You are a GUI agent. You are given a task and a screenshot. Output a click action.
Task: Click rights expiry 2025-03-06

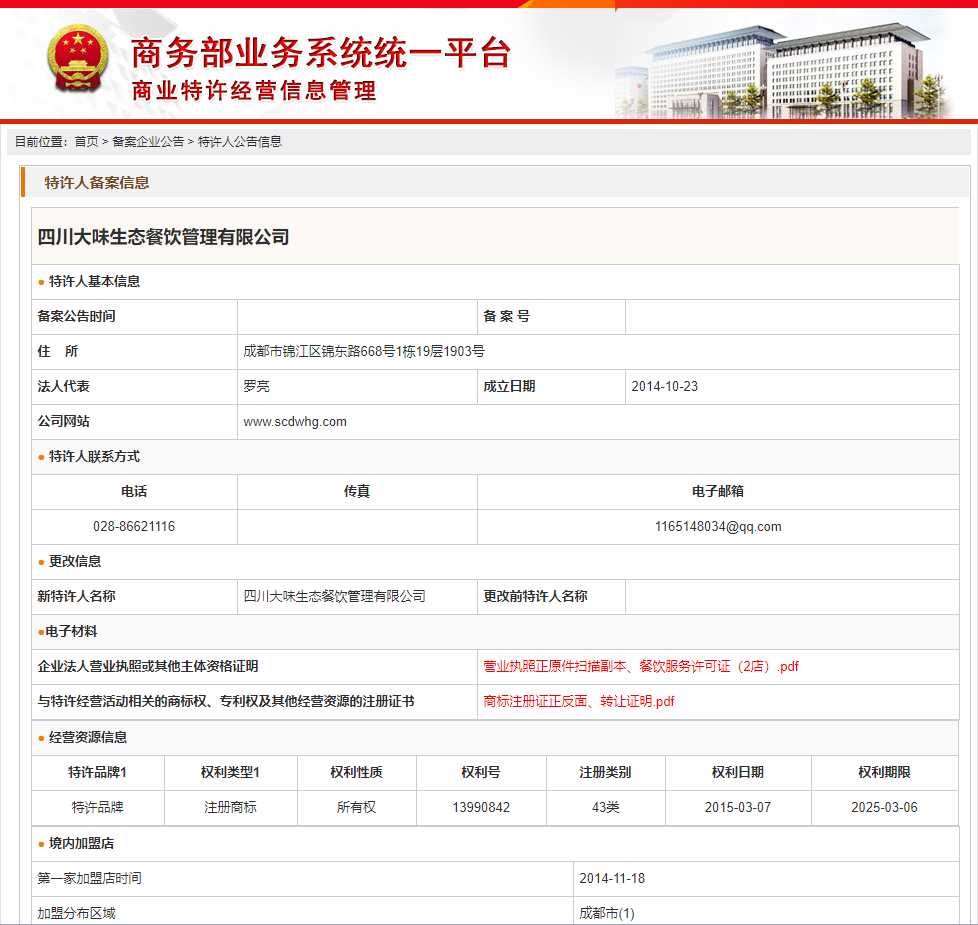tap(884, 807)
